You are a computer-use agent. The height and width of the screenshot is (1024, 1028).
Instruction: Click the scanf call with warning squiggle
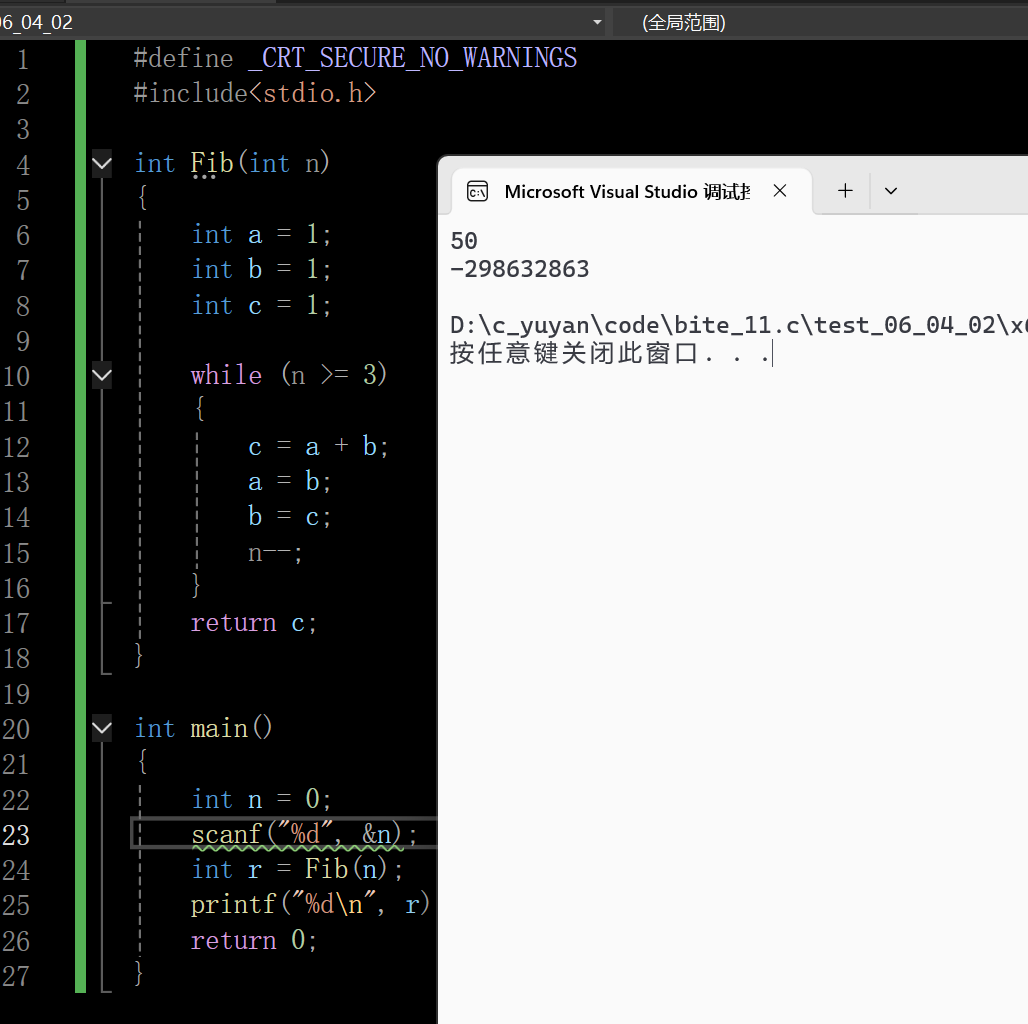[304, 834]
